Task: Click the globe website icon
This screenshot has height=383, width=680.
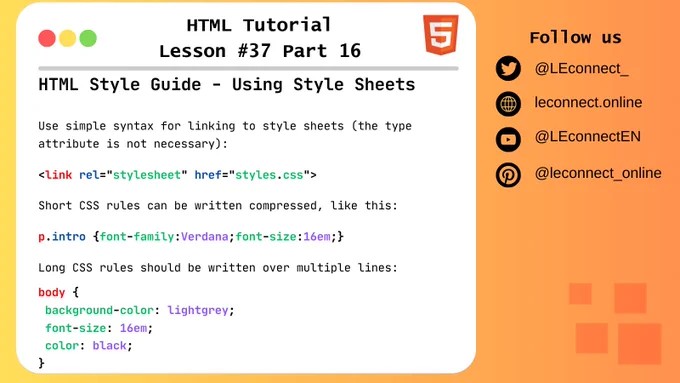Action: (x=508, y=104)
